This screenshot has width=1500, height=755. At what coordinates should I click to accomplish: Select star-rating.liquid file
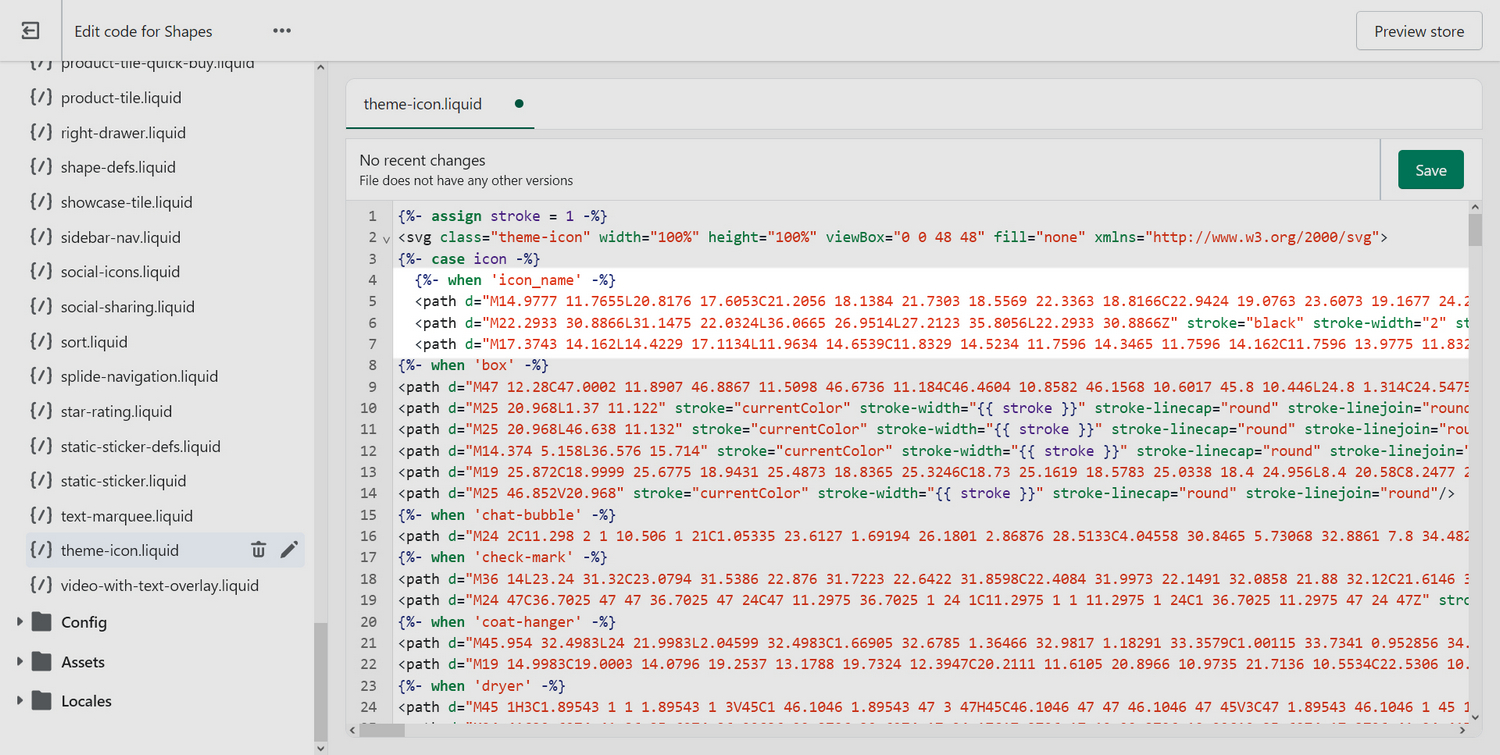tap(116, 411)
